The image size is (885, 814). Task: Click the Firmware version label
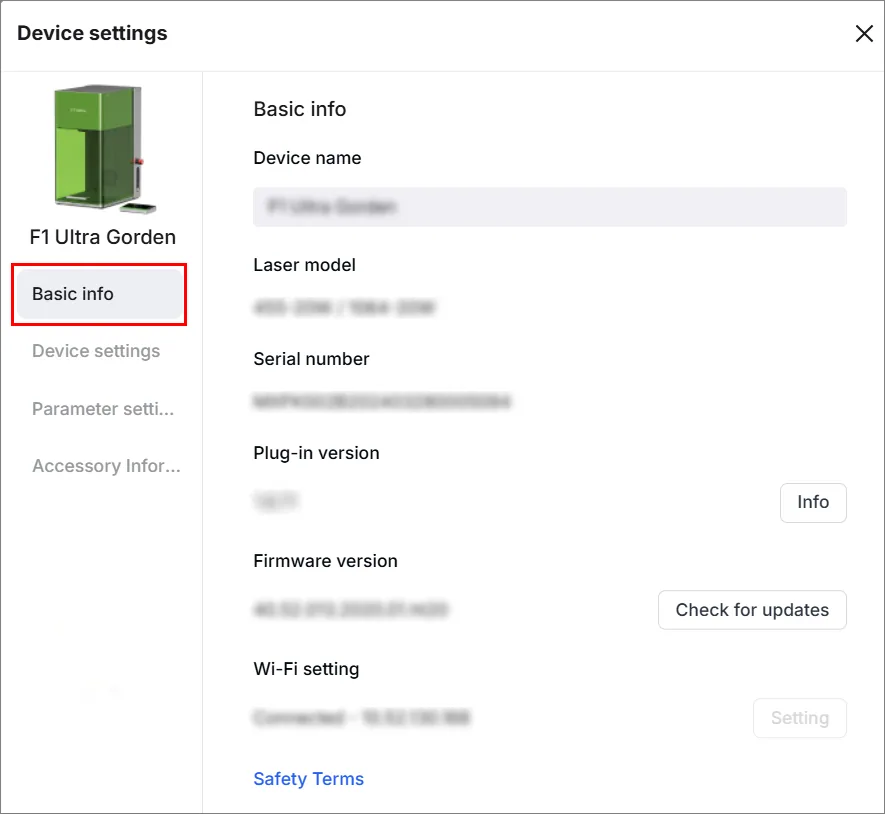pos(325,561)
